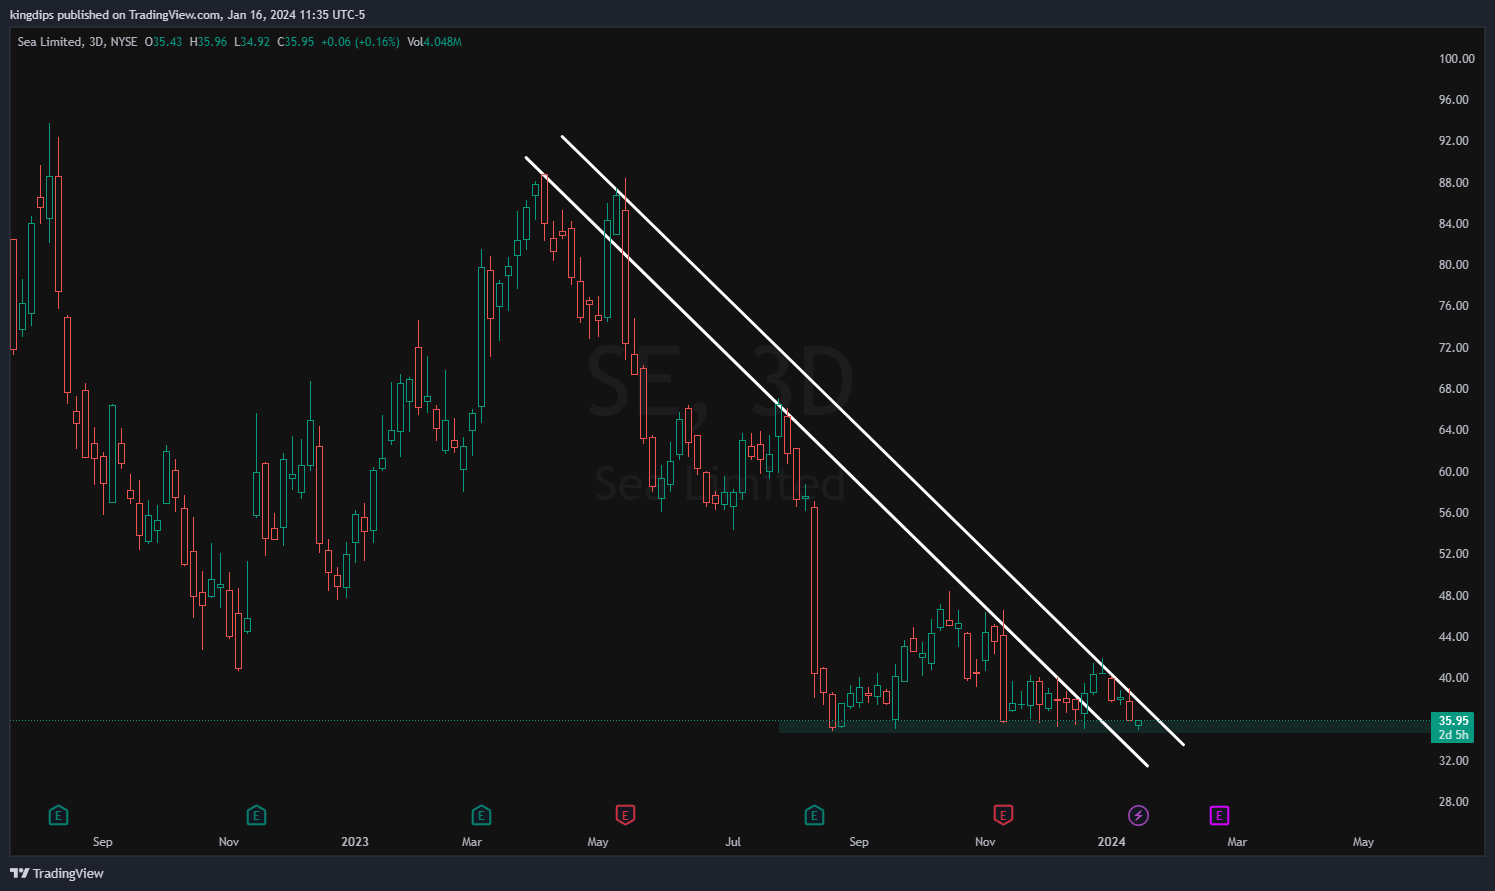Click the 28.00 price axis label

pyautogui.click(x=1453, y=802)
